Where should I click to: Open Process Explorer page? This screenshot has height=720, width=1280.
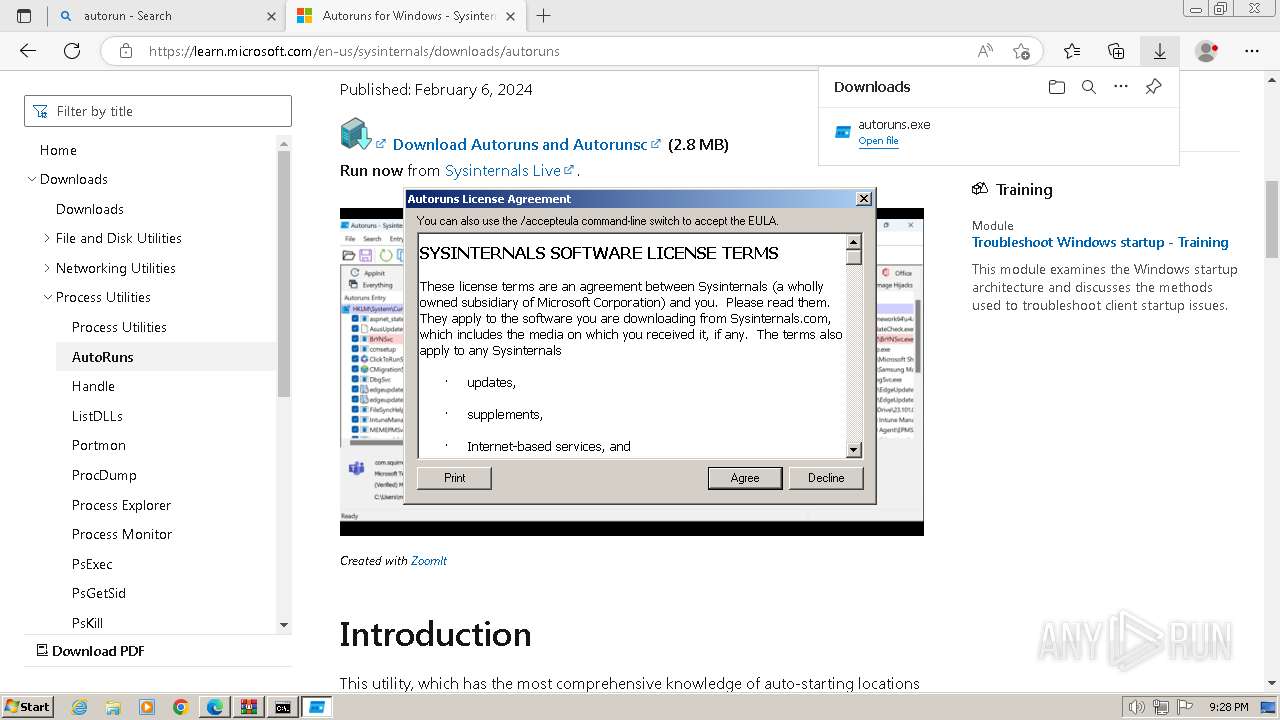[x=121, y=505]
